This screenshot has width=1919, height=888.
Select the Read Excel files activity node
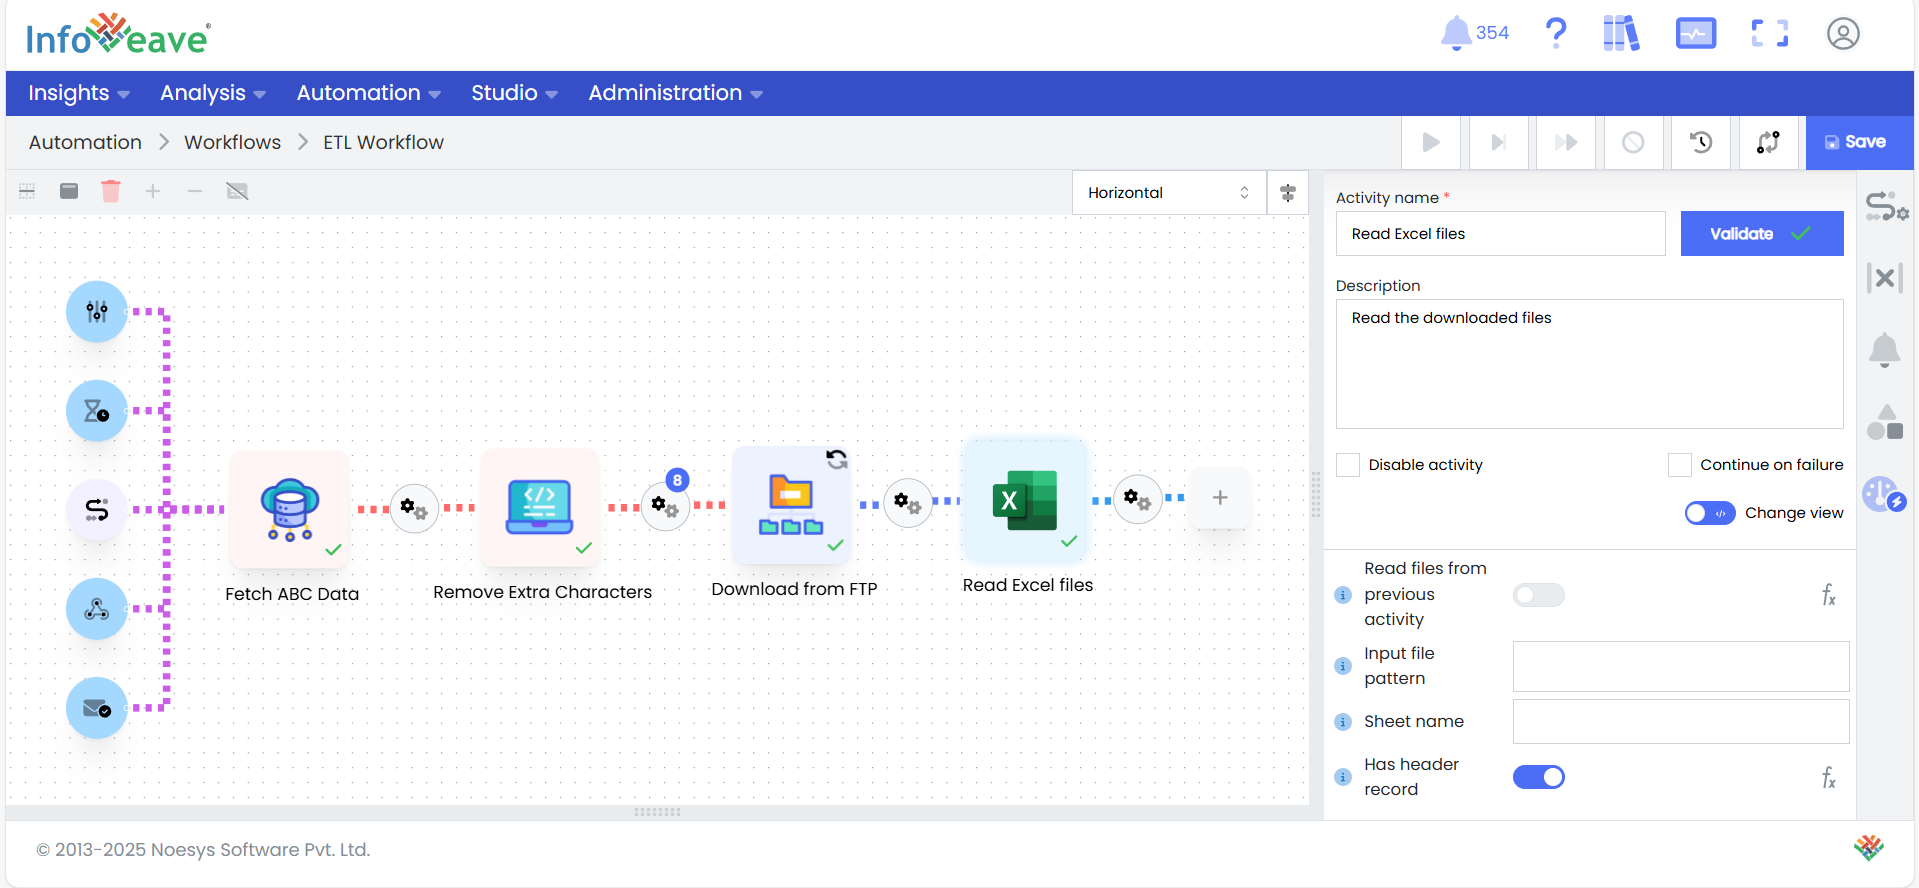click(1025, 500)
